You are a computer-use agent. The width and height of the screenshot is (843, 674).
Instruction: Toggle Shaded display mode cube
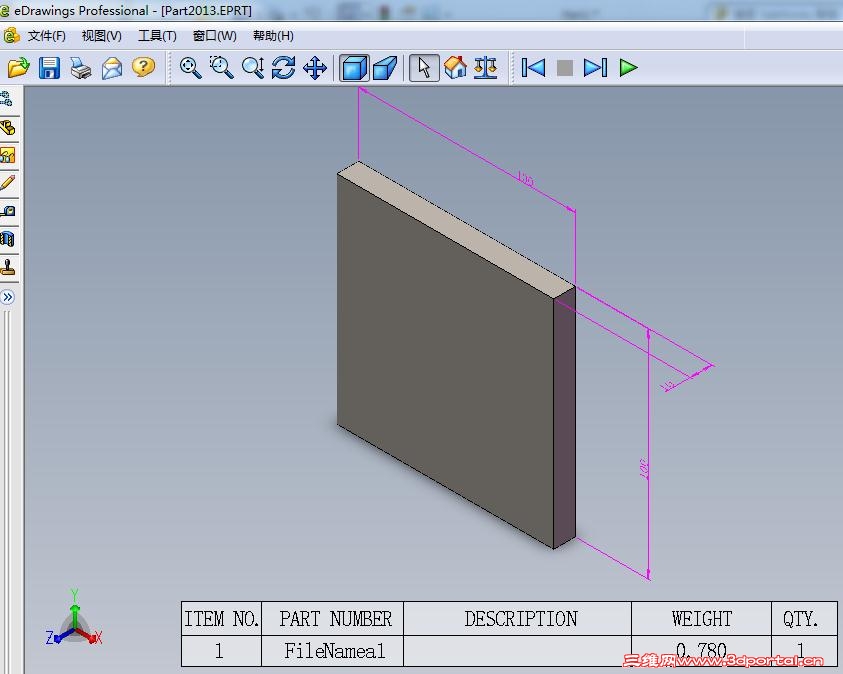(354, 68)
